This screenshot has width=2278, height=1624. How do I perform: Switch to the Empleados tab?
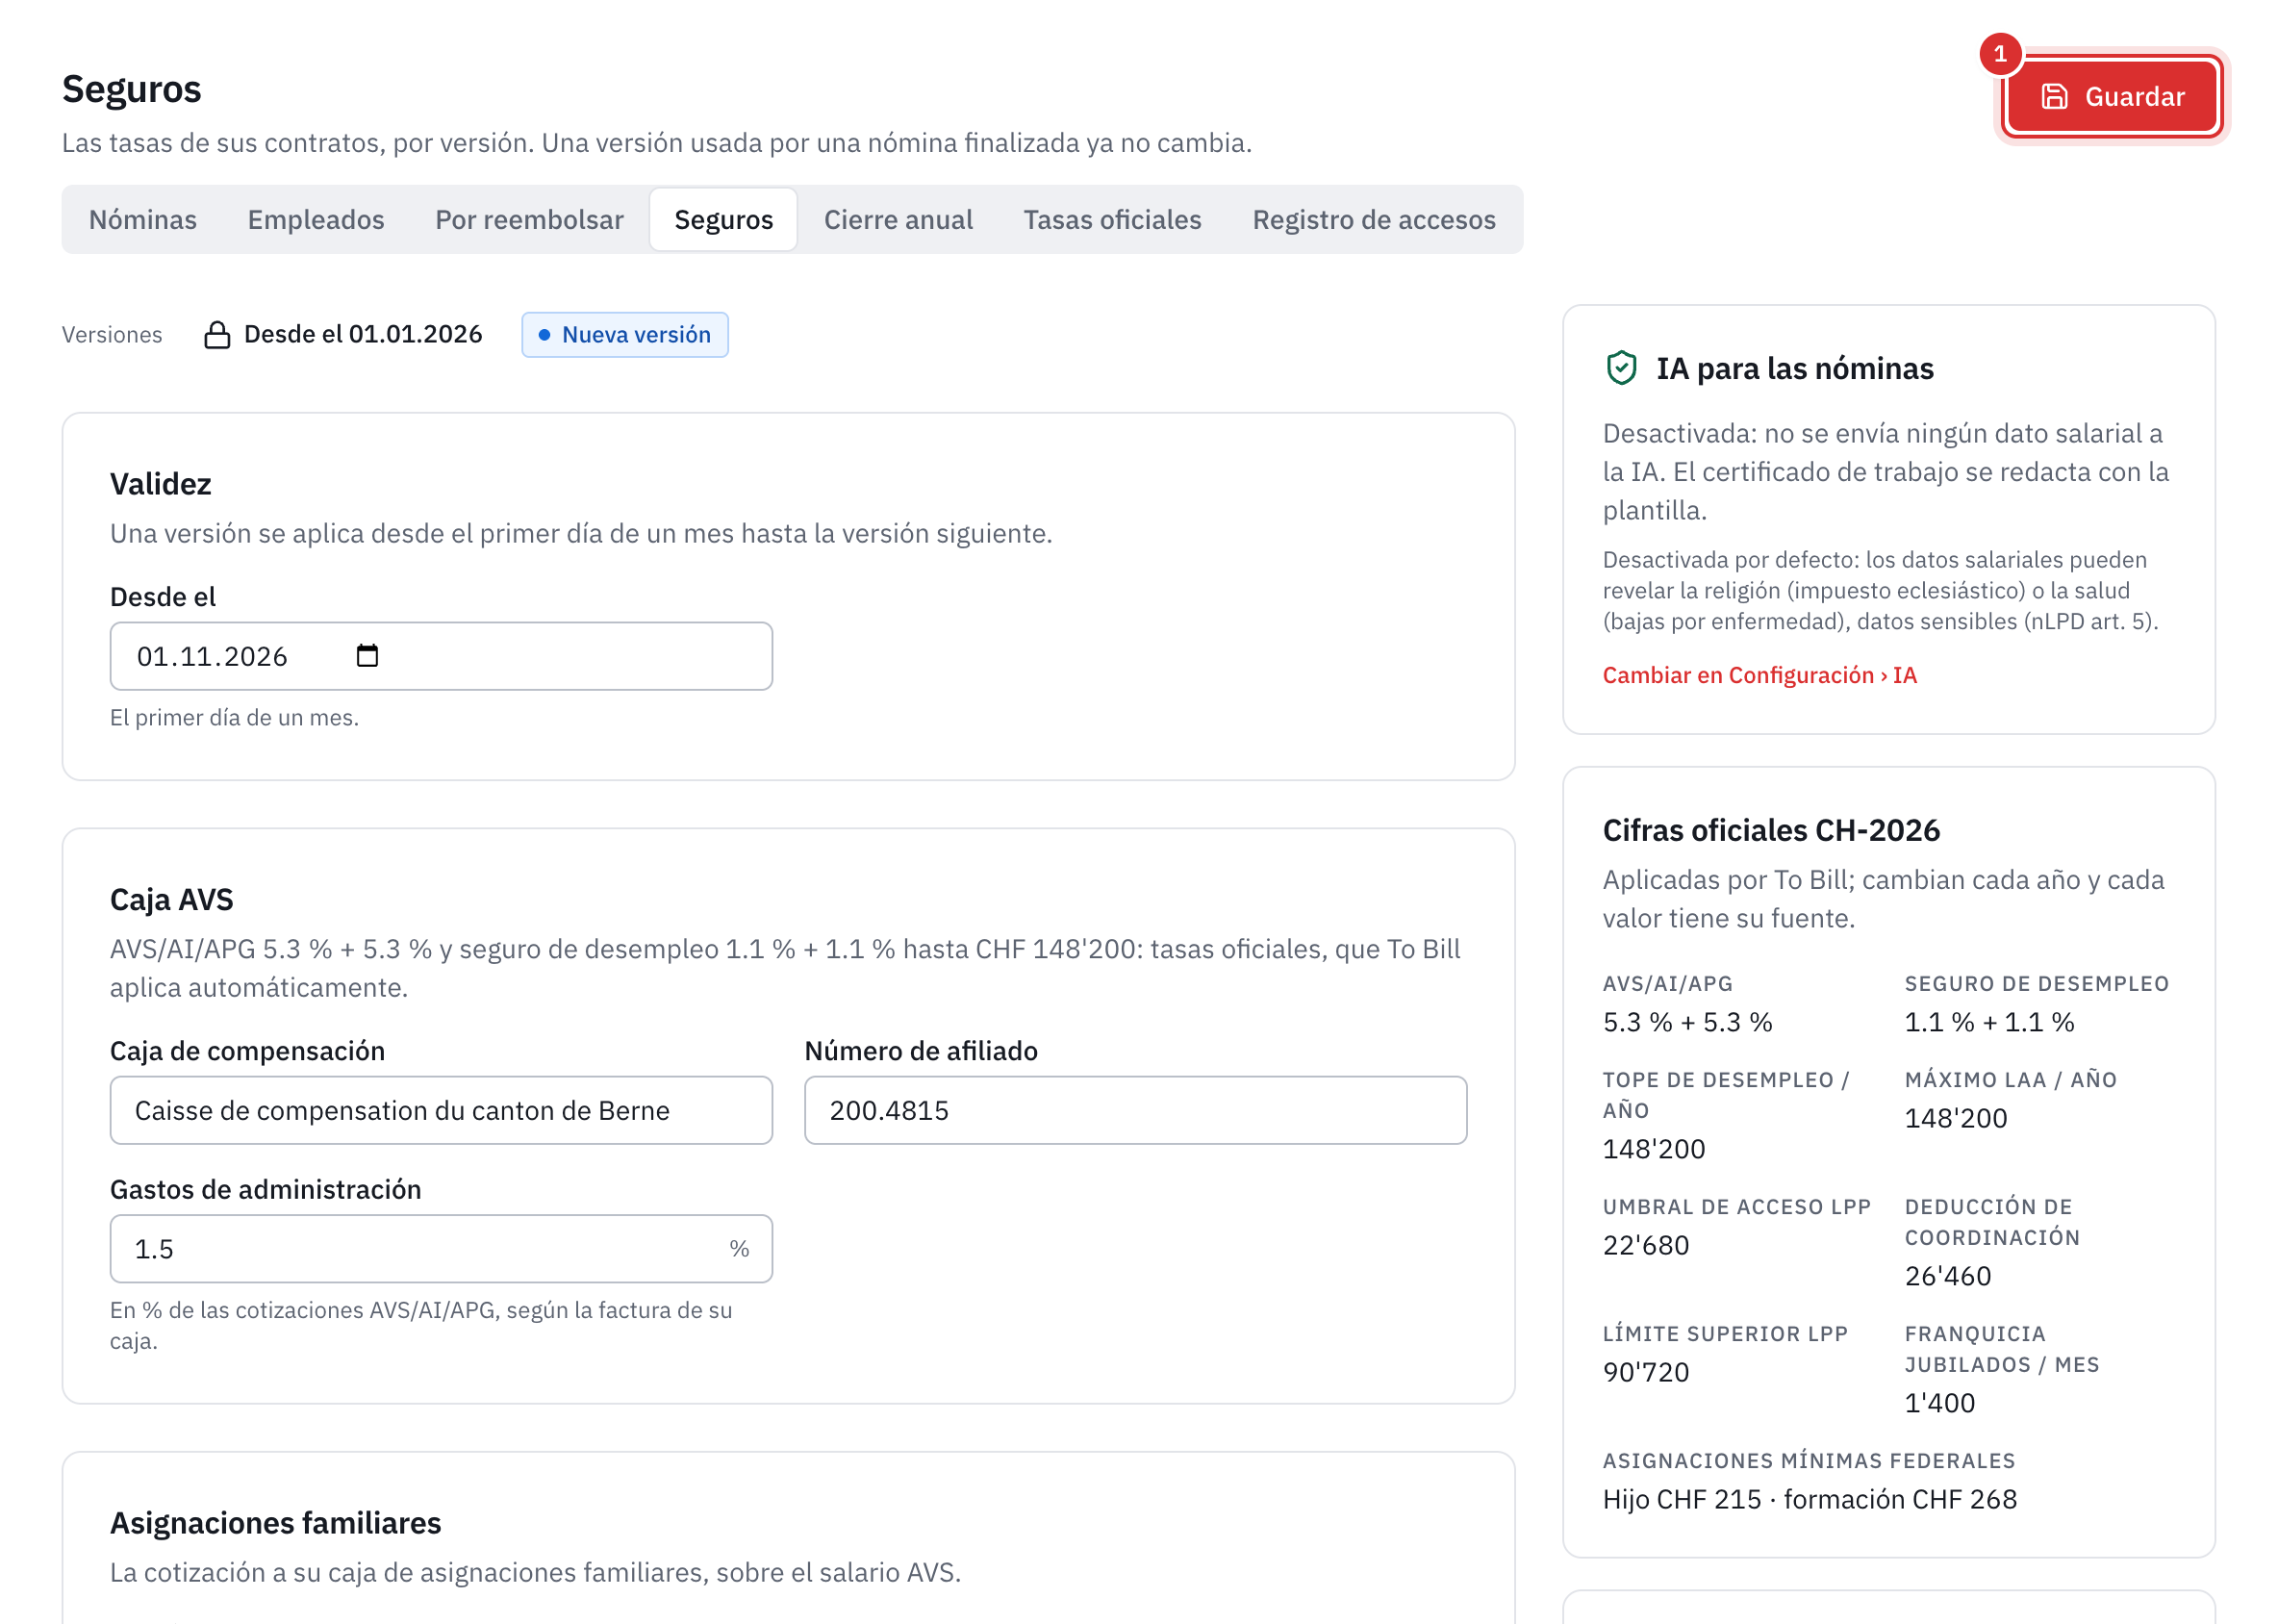pos(316,219)
